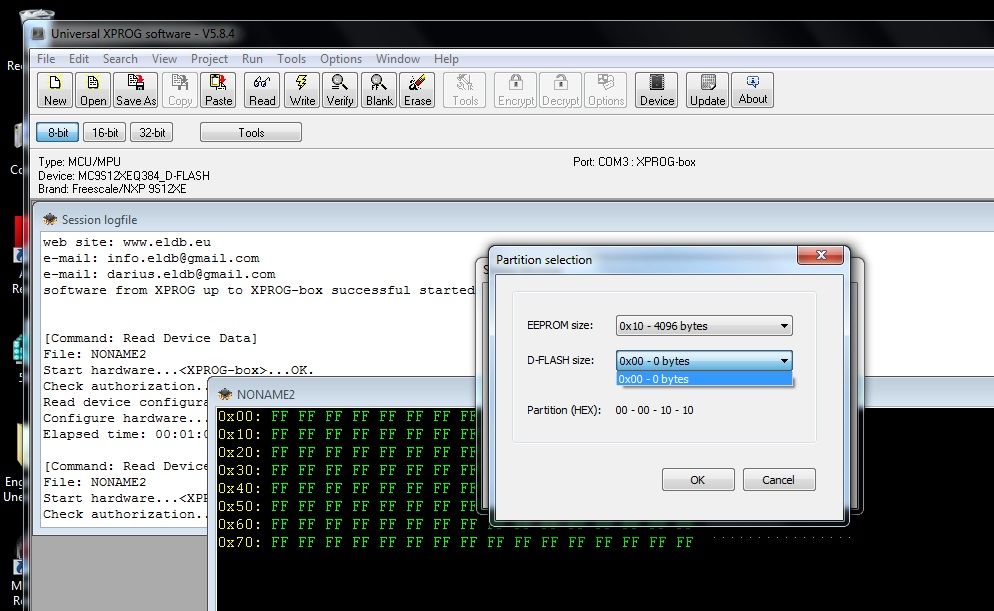Click the Blank check icon
This screenshot has width=994, height=611.
[379, 90]
